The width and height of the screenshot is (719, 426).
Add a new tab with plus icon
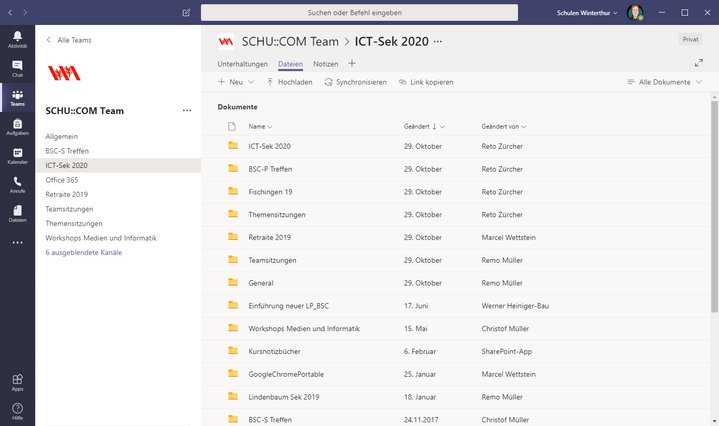tap(352, 63)
